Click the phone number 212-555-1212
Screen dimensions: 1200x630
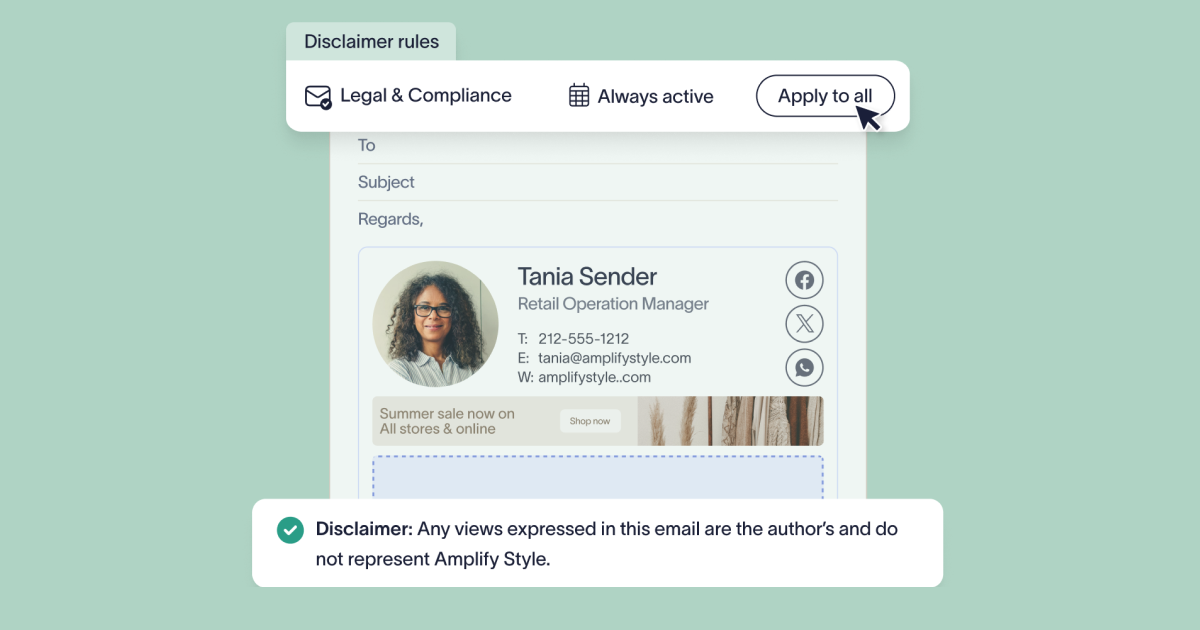click(x=583, y=339)
